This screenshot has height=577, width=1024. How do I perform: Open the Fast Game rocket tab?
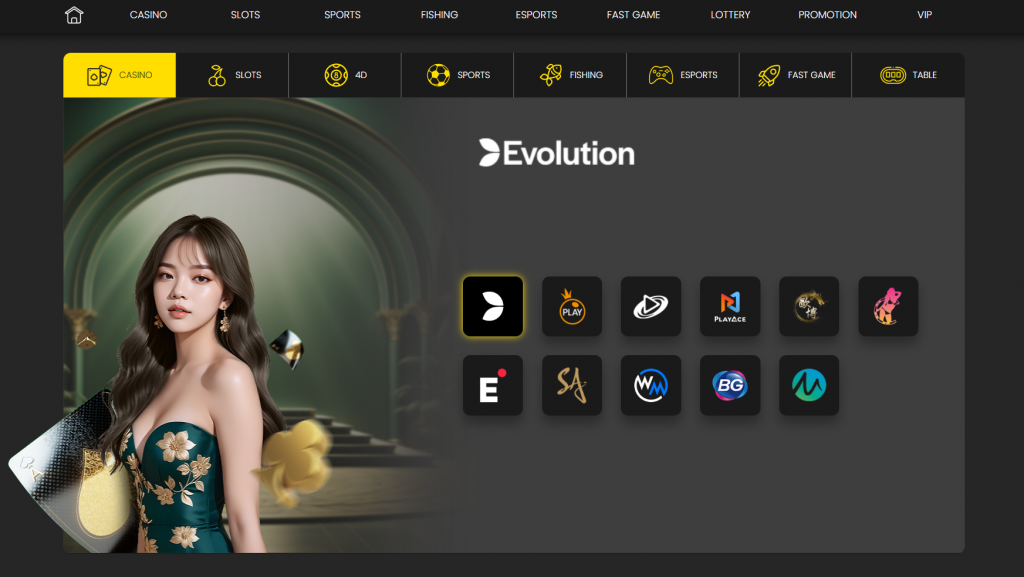click(x=795, y=75)
